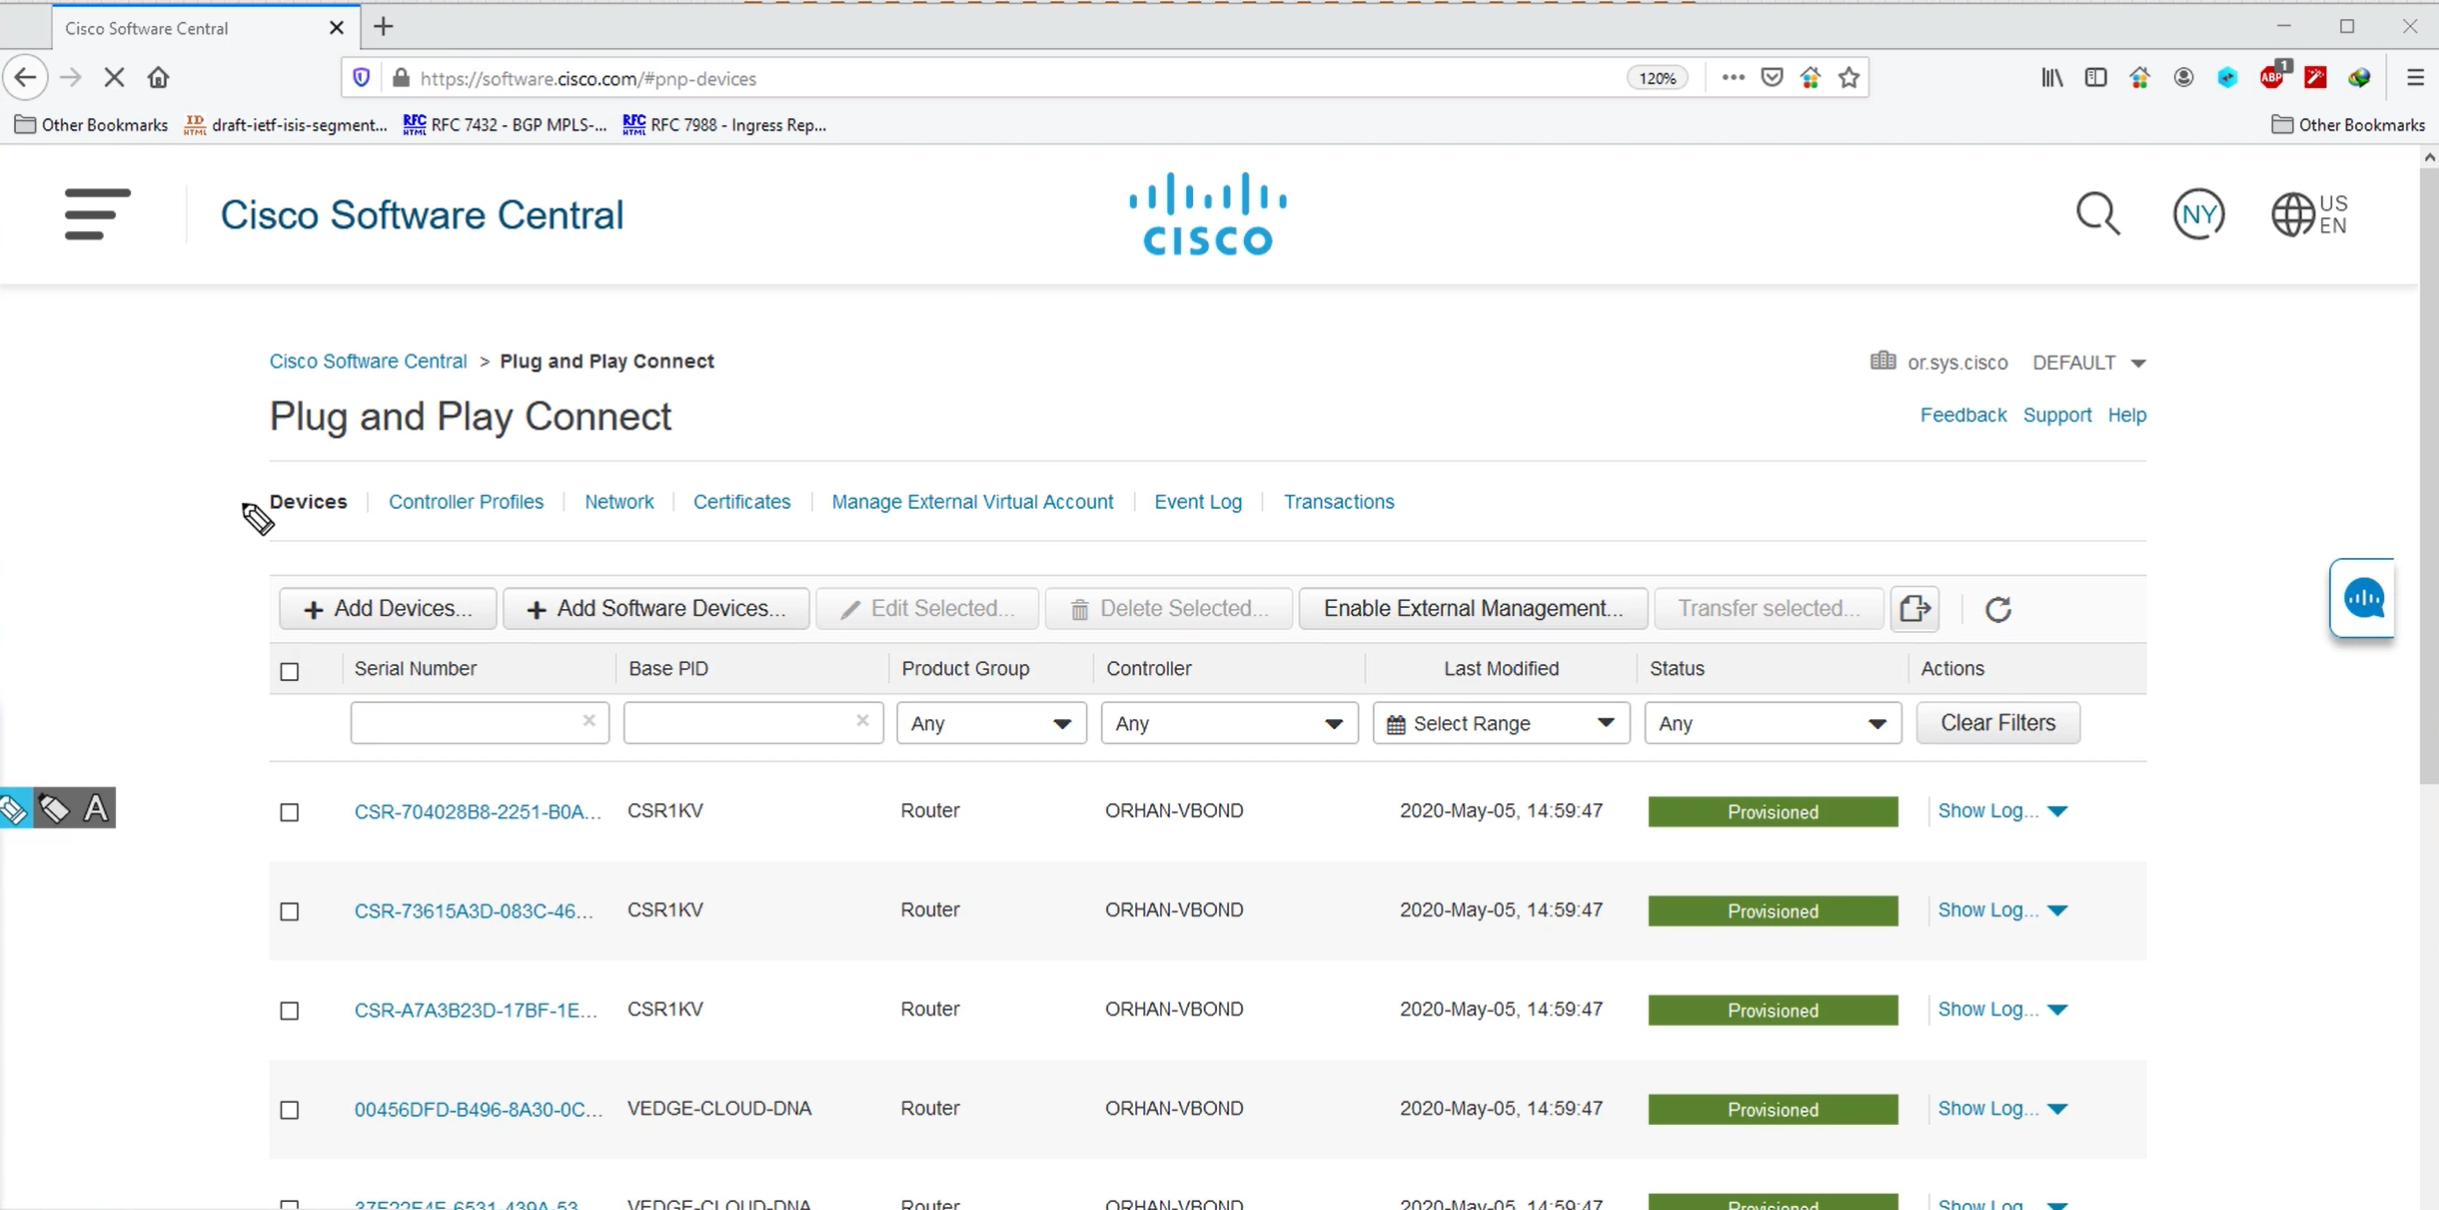Open the NY user profile icon
The image size is (2439, 1210).
[x=2198, y=214]
